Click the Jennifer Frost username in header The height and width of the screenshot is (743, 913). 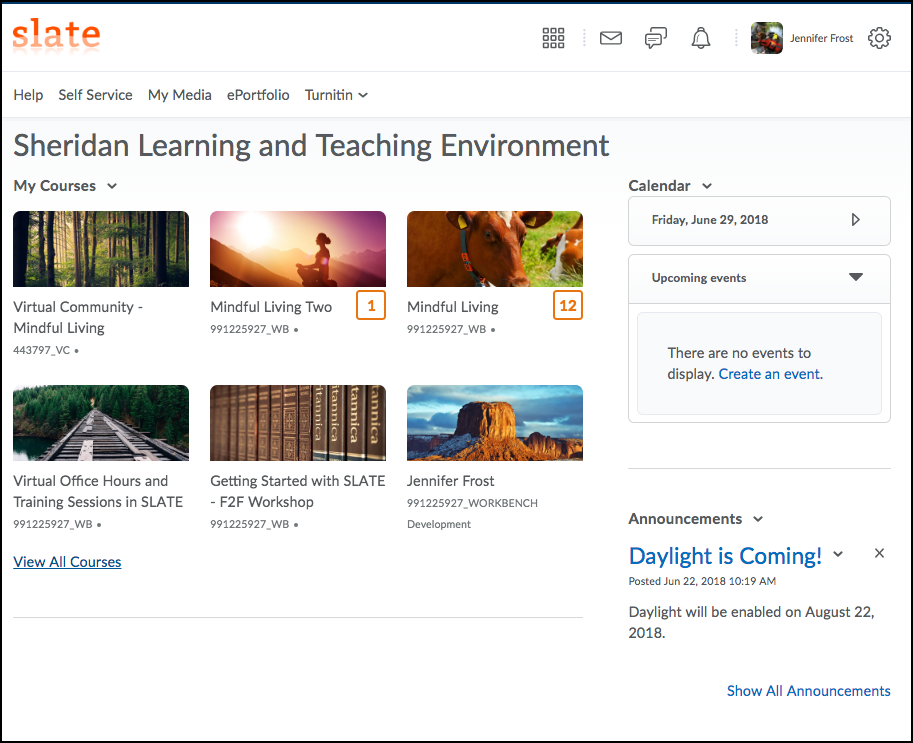(x=821, y=38)
